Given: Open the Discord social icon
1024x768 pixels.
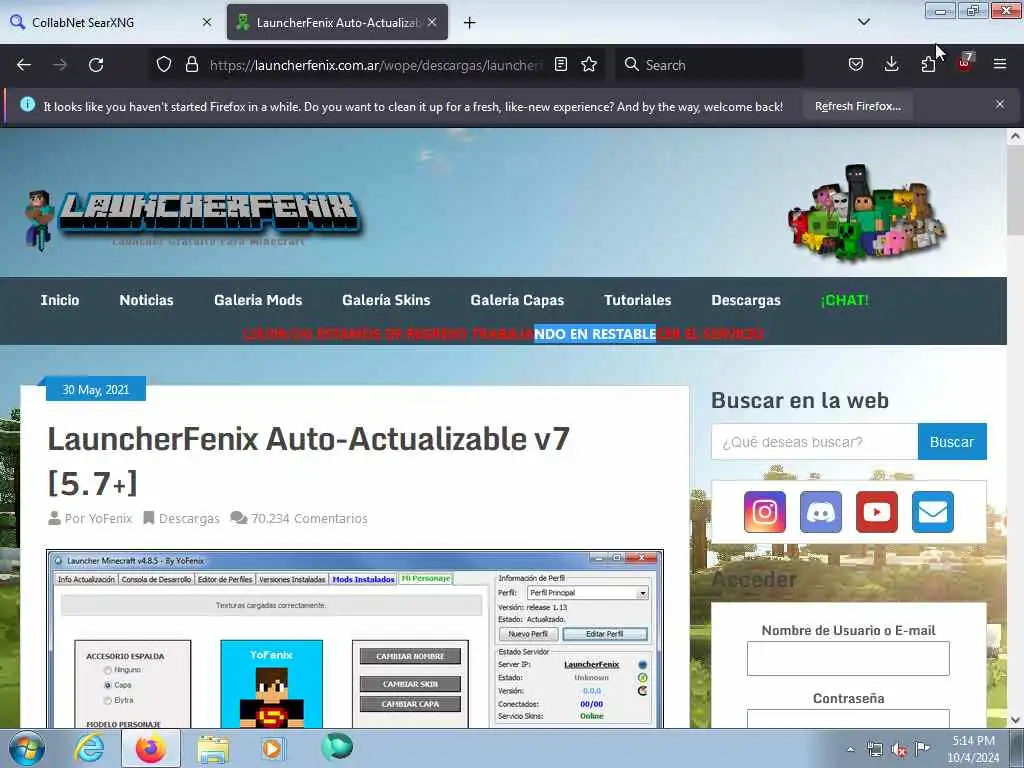Looking at the screenshot, I should 821,512.
